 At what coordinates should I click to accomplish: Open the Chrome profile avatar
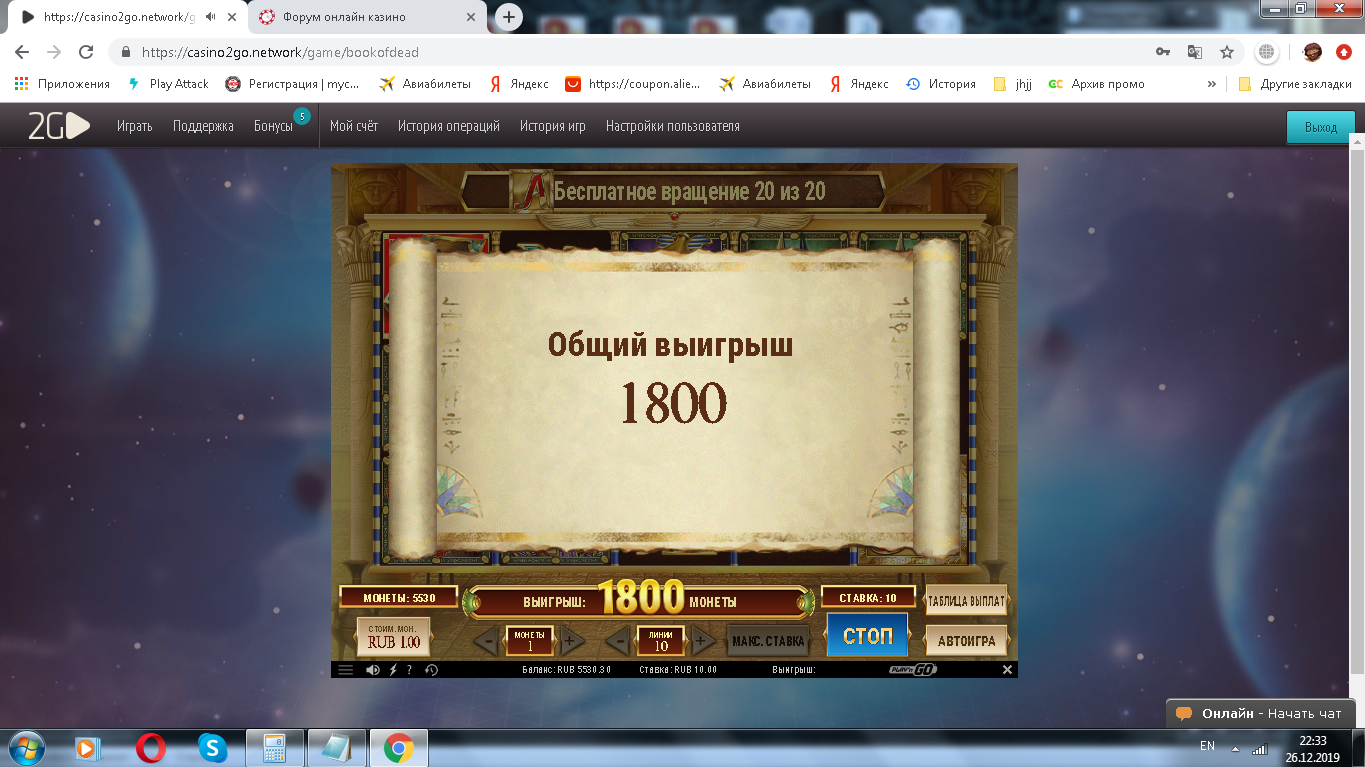1313,52
